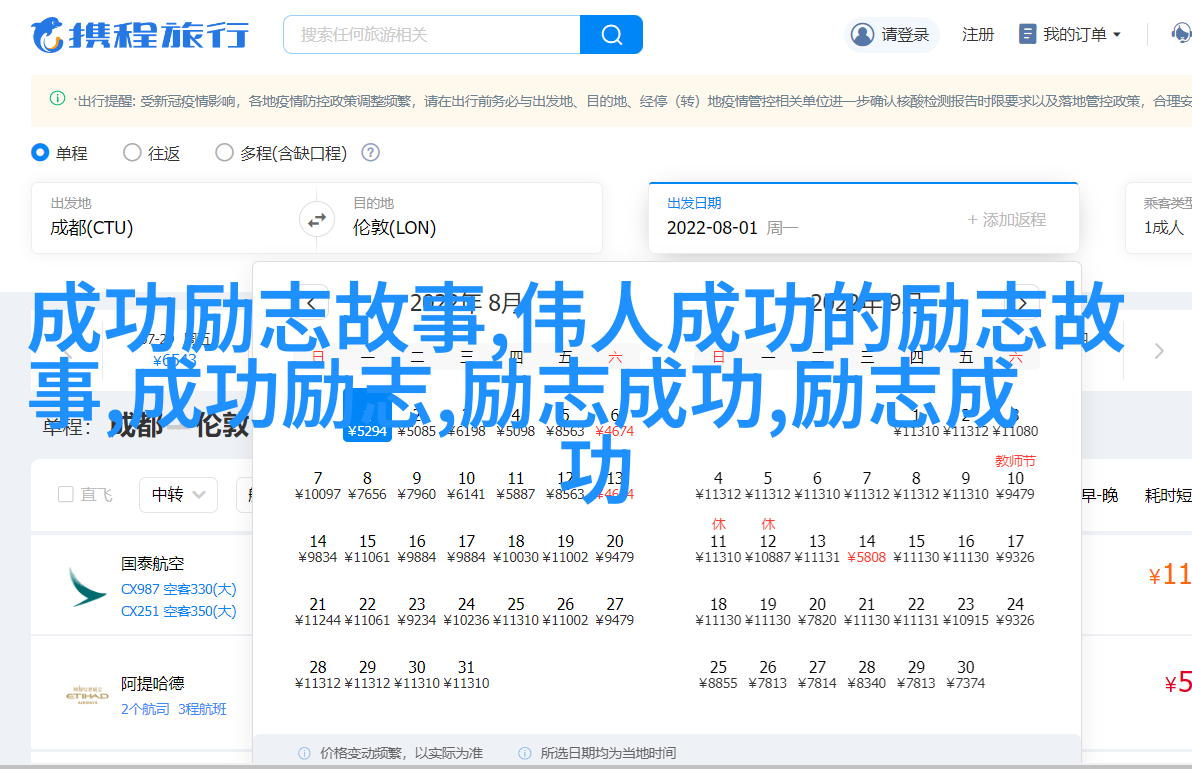Image resolution: width=1192 pixels, height=769 pixels.
Task: Click the search box for travel queries
Action: pyautogui.click(x=432, y=35)
